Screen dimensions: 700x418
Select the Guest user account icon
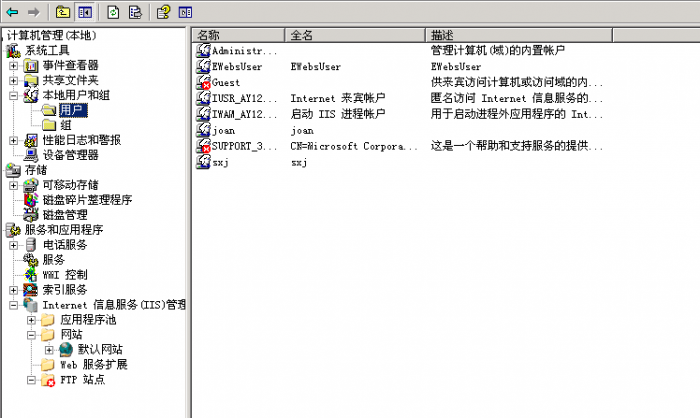[203, 82]
